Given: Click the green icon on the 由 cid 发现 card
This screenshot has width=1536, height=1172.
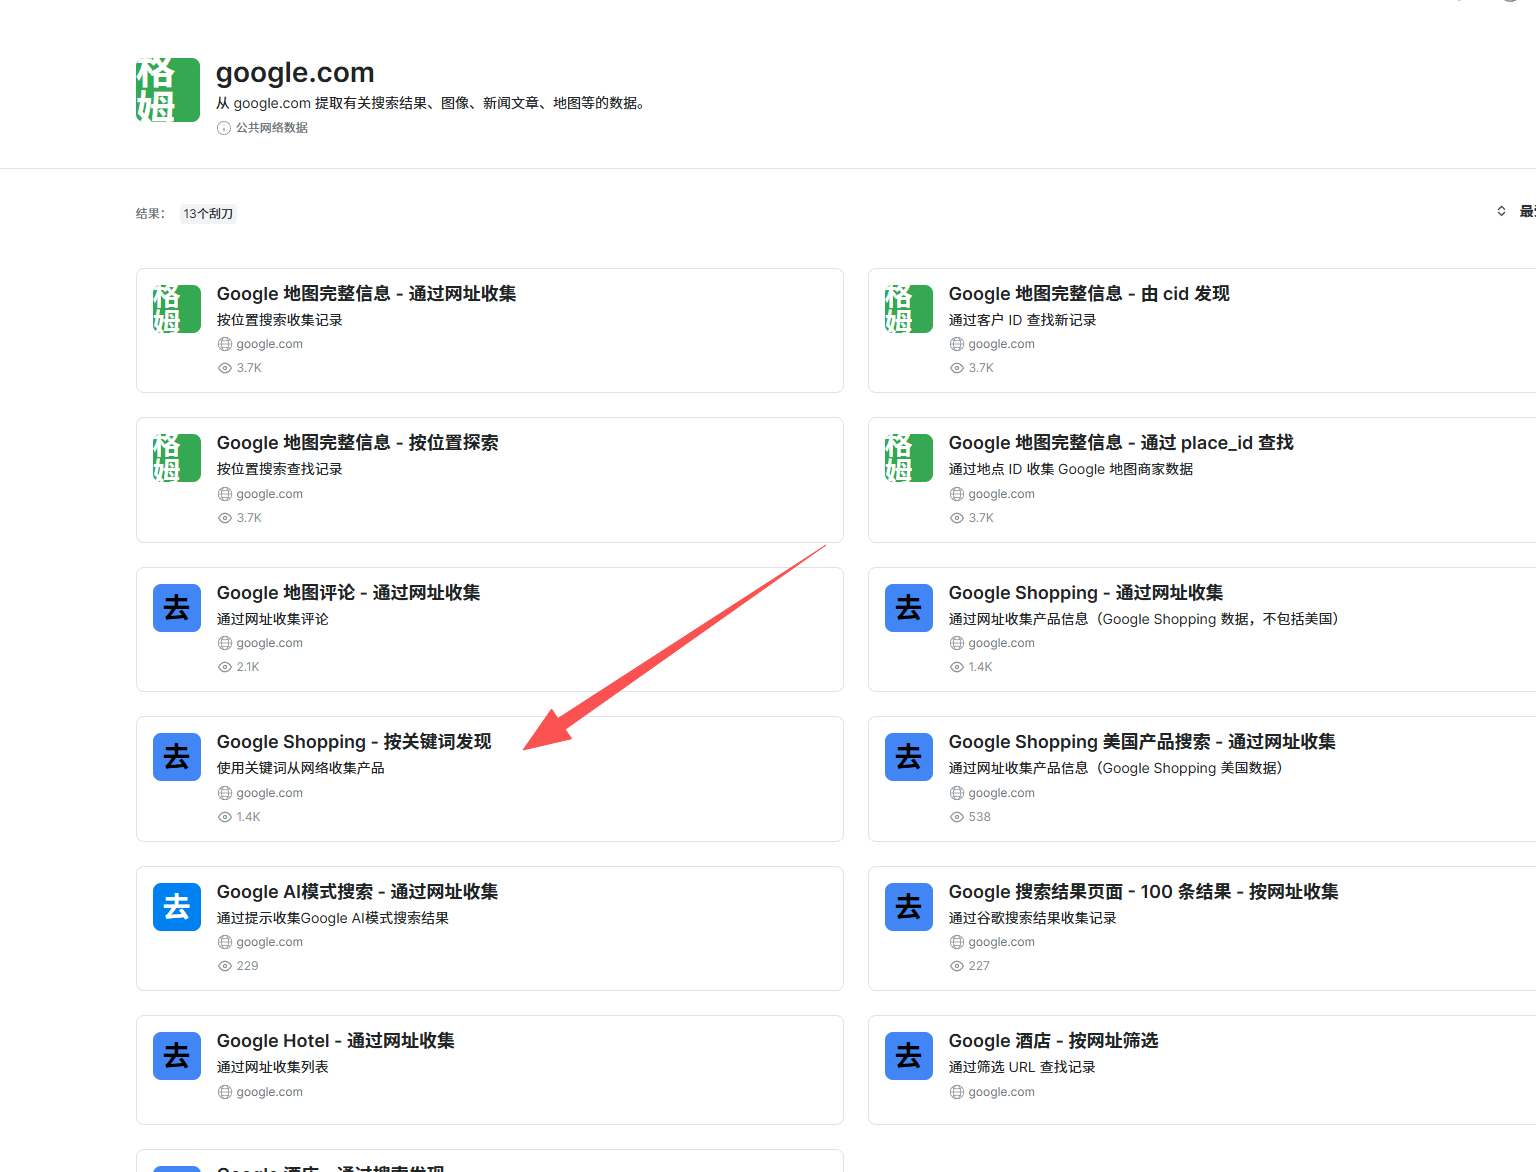Looking at the screenshot, I should click(908, 309).
